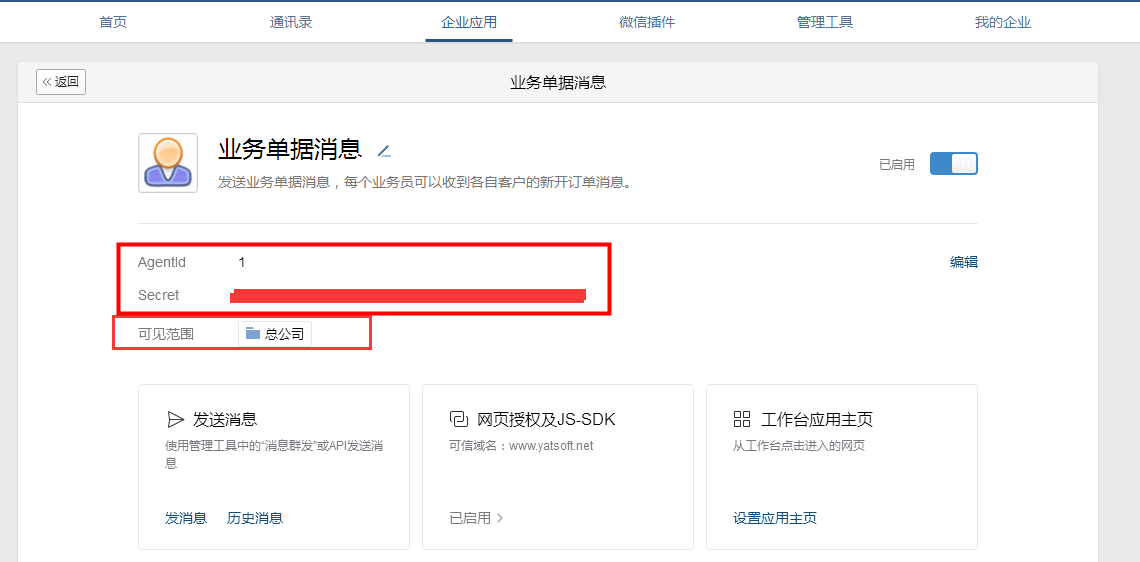Image resolution: width=1140 pixels, height=562 pixels.
Task: Switch to the 通讯录 tab
Action: tap(291, 22)
